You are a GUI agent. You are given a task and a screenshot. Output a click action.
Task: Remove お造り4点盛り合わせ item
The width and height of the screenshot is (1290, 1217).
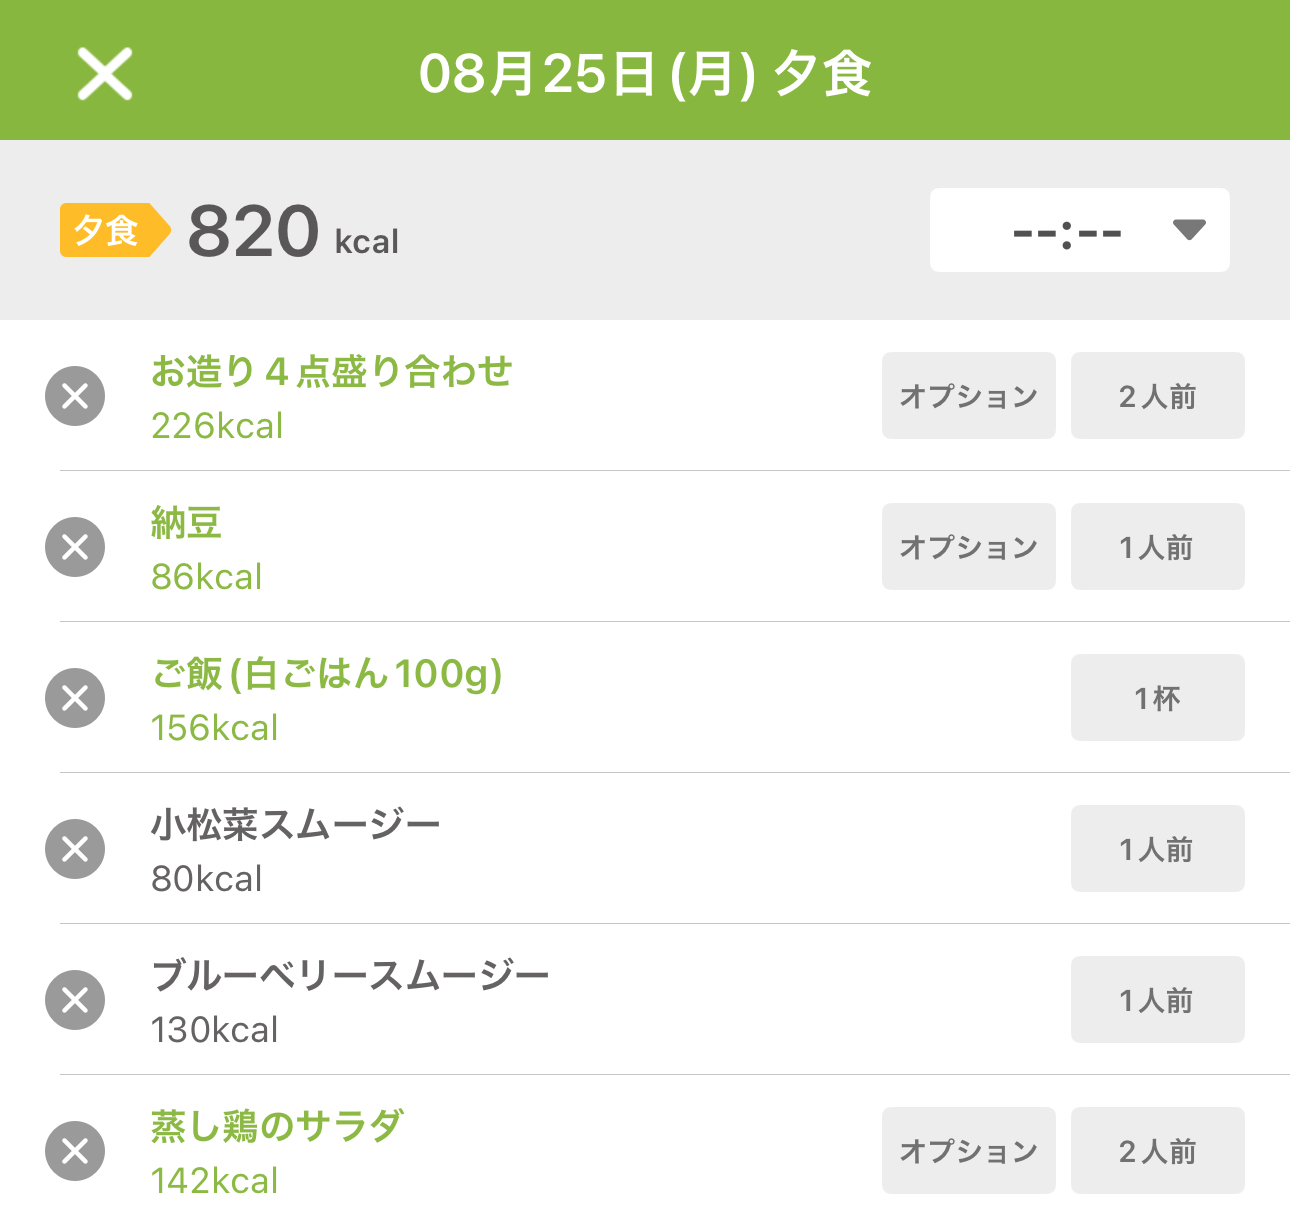pyautogui.click(x=75, y=396)
